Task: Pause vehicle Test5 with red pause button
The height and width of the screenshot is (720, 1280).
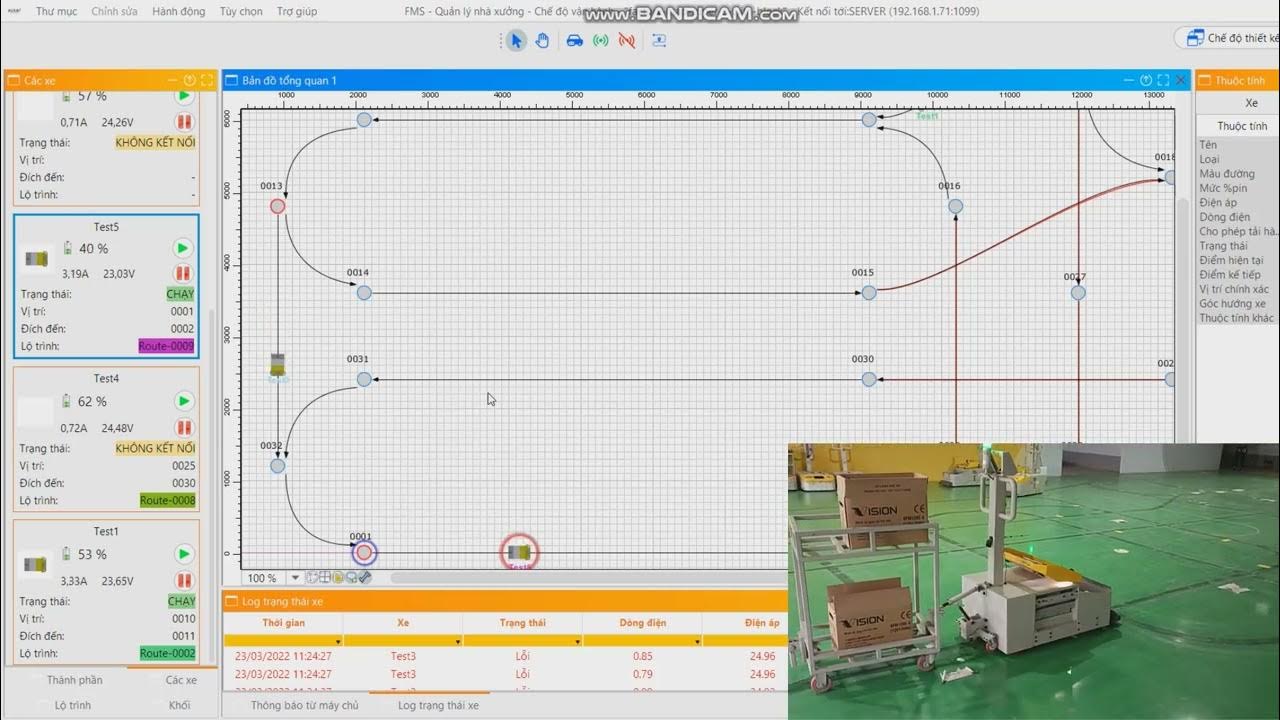Action: (182, 273)
